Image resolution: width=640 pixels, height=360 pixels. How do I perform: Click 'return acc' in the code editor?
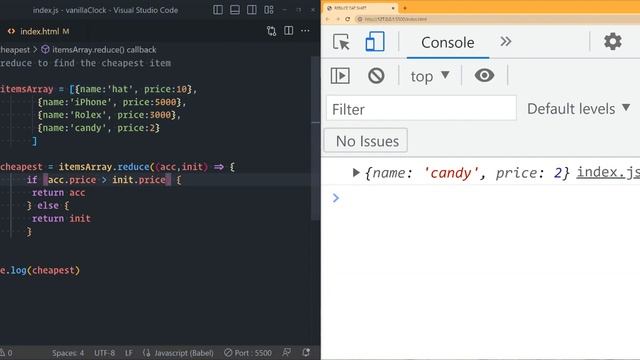coord(58,193)
